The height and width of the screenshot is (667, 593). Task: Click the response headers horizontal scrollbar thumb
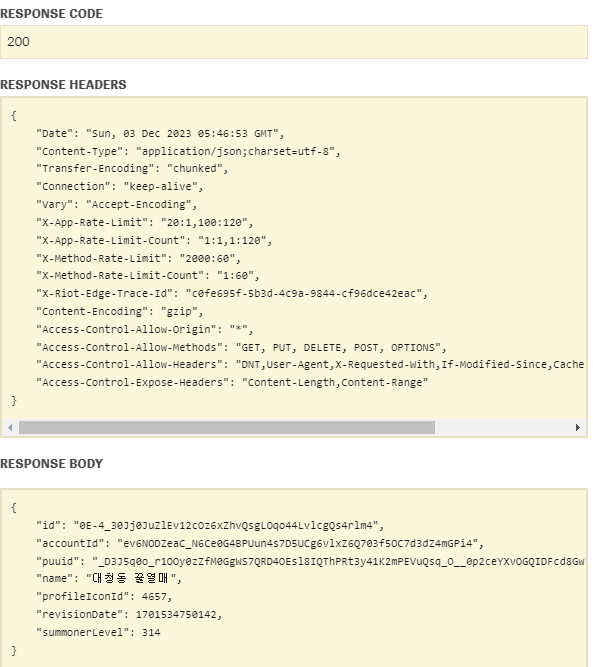pos(227,427)
